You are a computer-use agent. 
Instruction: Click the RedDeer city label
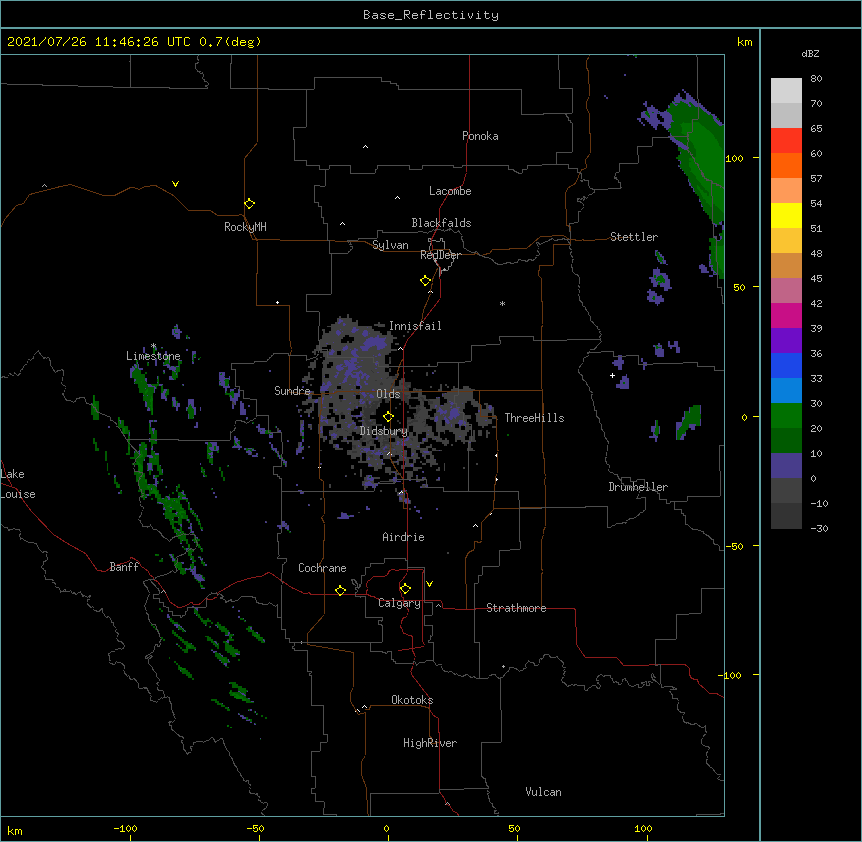click(x=440, y=255)
